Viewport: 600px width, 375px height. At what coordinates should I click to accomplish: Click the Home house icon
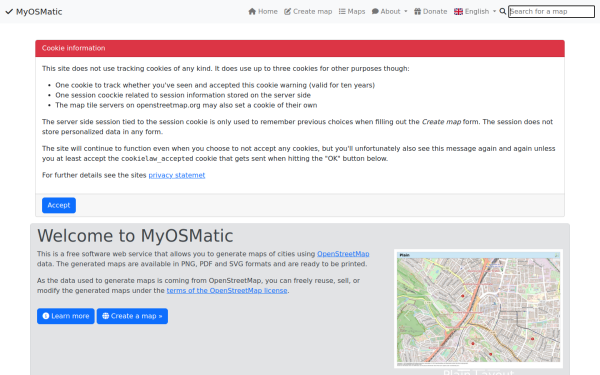pos(252,11)
